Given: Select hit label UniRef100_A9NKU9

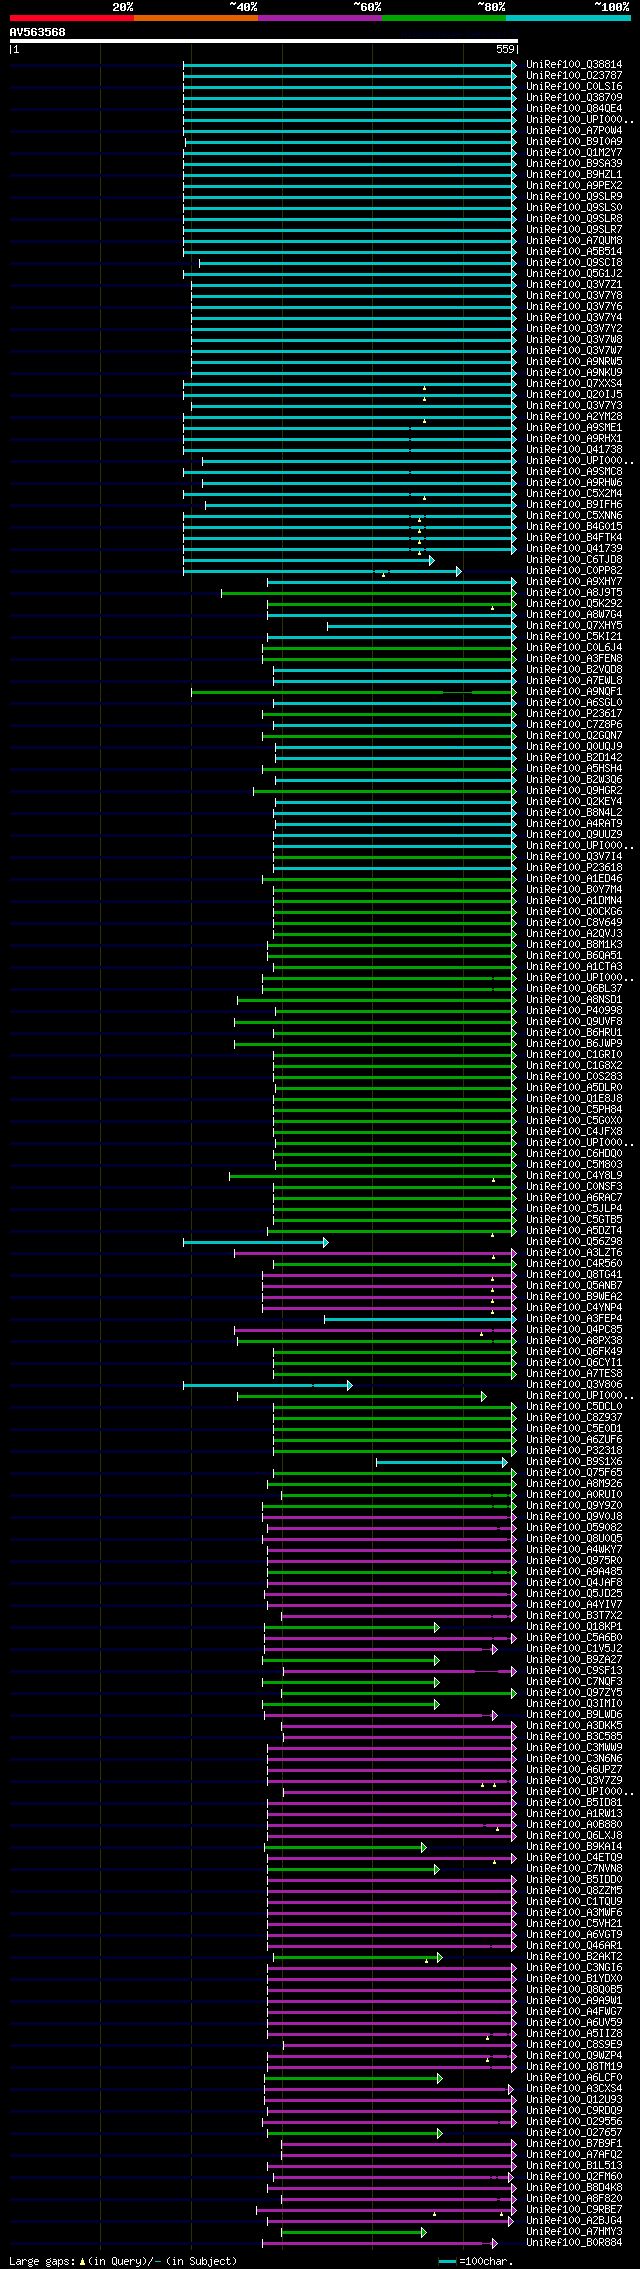Looking at the screenshot, I should click(574, 372).
